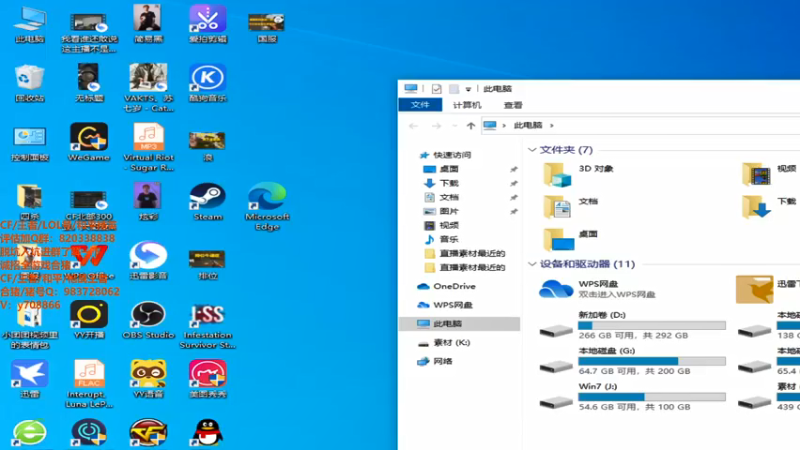Switch to the 计算机 ribbon tab
Viewport: 800px width, 450px height.
[467, 105]
